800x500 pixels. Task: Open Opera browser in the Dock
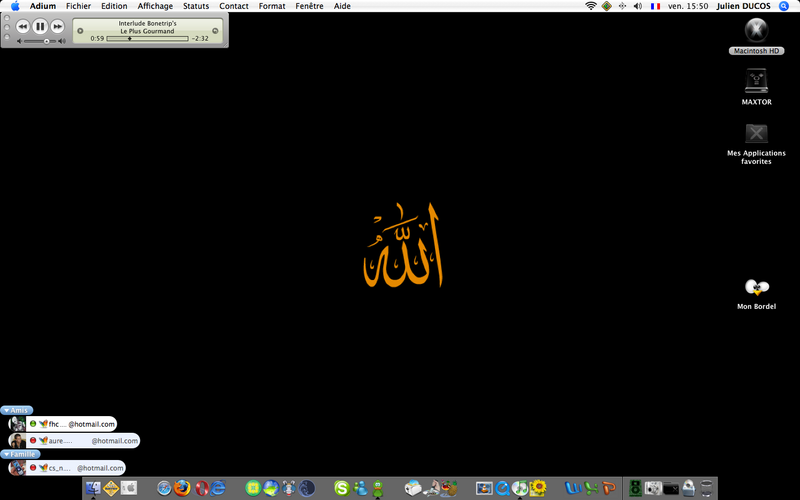click(203, 488)
